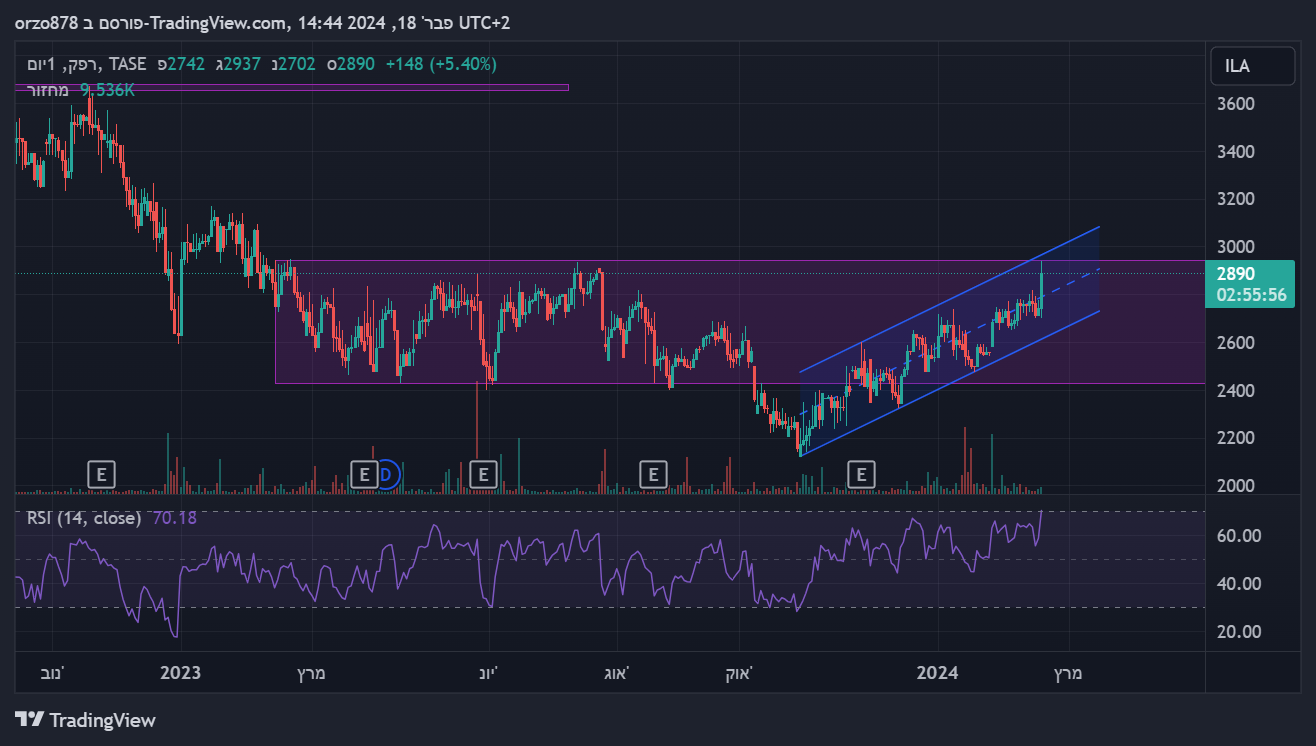The image size is (1316, 746).
Task: Click the RSI value 70.18 readout
Action: point(173,518)
